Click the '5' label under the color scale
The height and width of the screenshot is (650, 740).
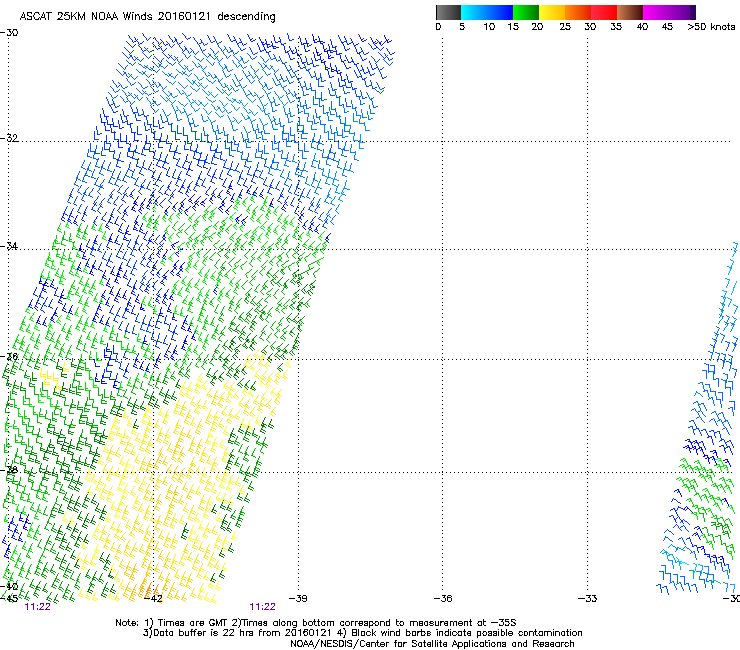point(462,27)
